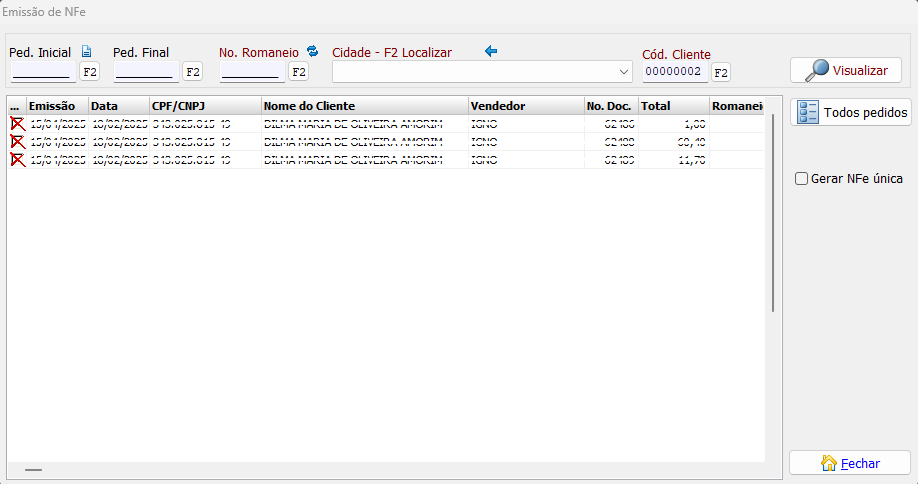
Task: Click the document icon beside Ped. Inicial
Action: (86, 52)
